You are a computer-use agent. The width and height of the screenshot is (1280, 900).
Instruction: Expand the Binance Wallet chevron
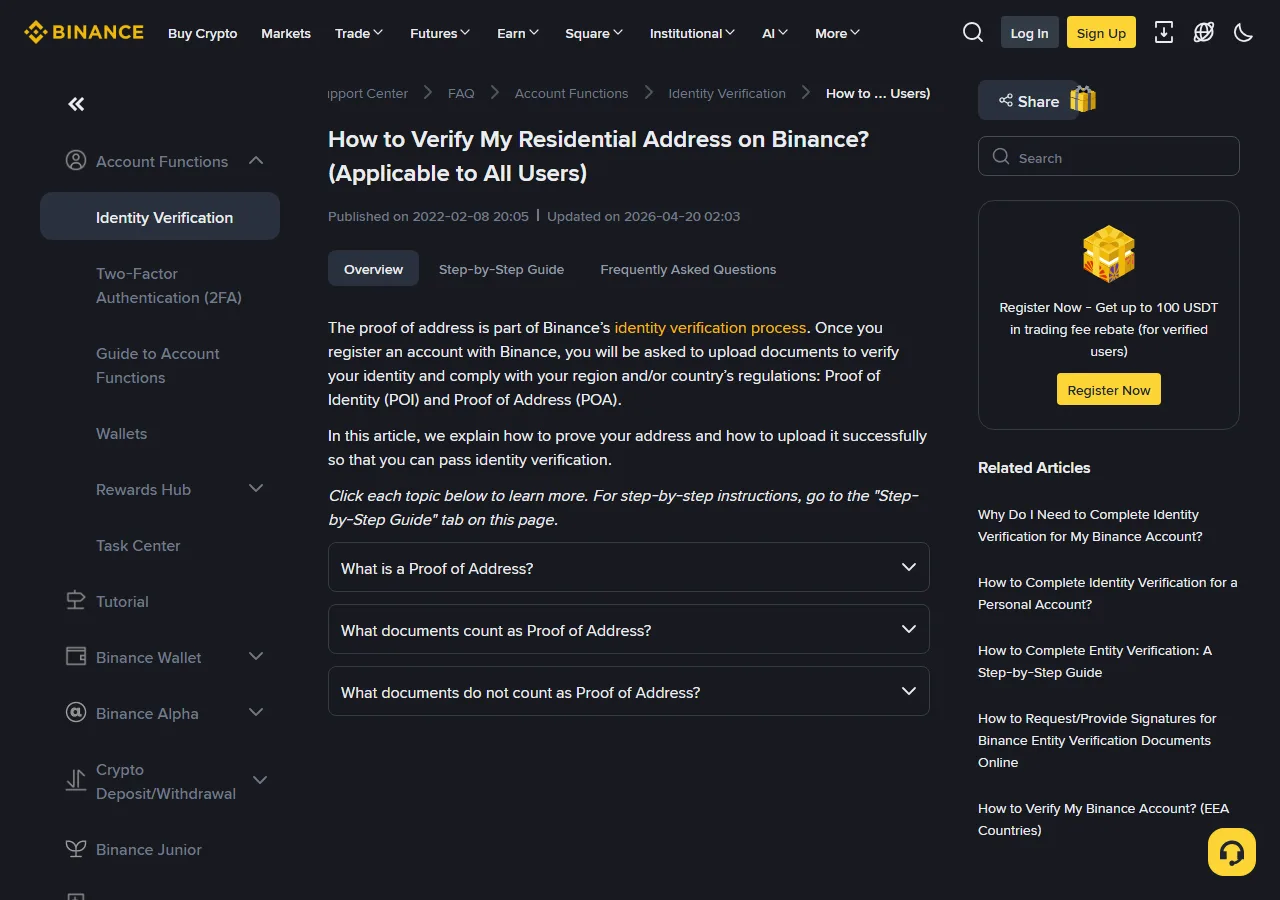point(256,656)
